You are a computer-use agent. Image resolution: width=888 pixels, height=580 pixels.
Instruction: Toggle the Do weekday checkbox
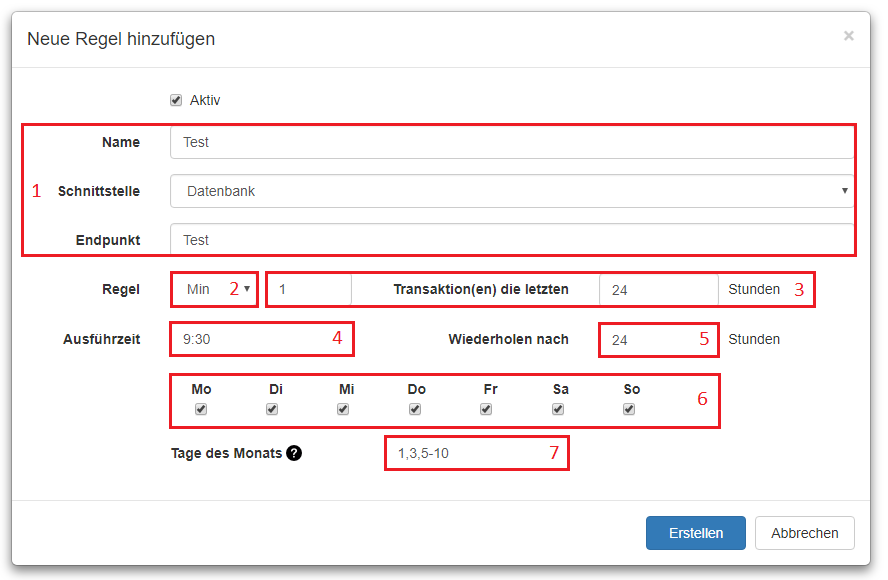415,409
